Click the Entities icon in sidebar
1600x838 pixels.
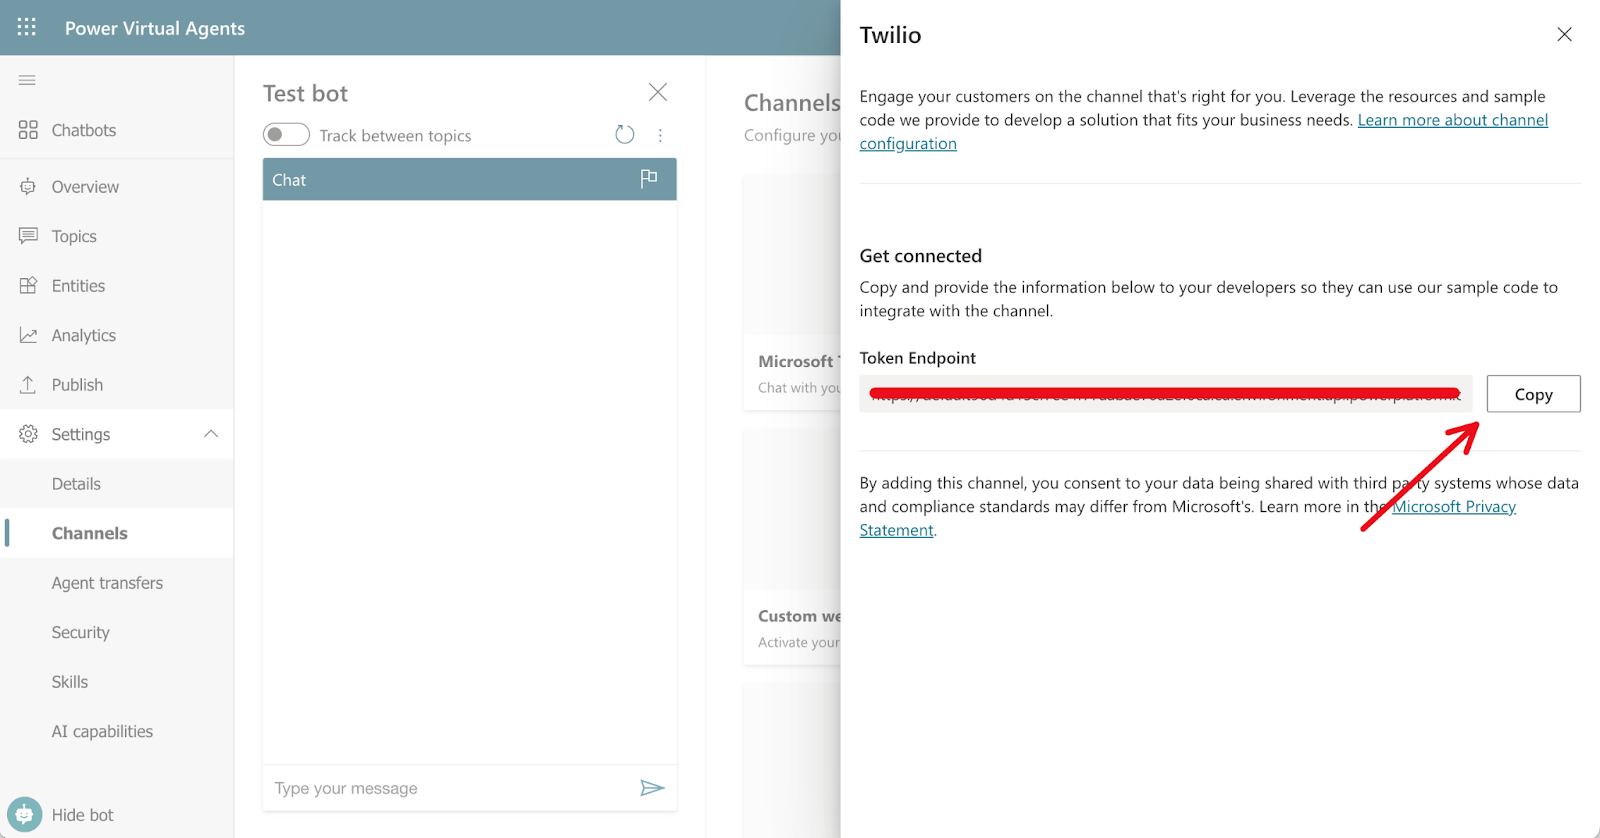[28, 285]
